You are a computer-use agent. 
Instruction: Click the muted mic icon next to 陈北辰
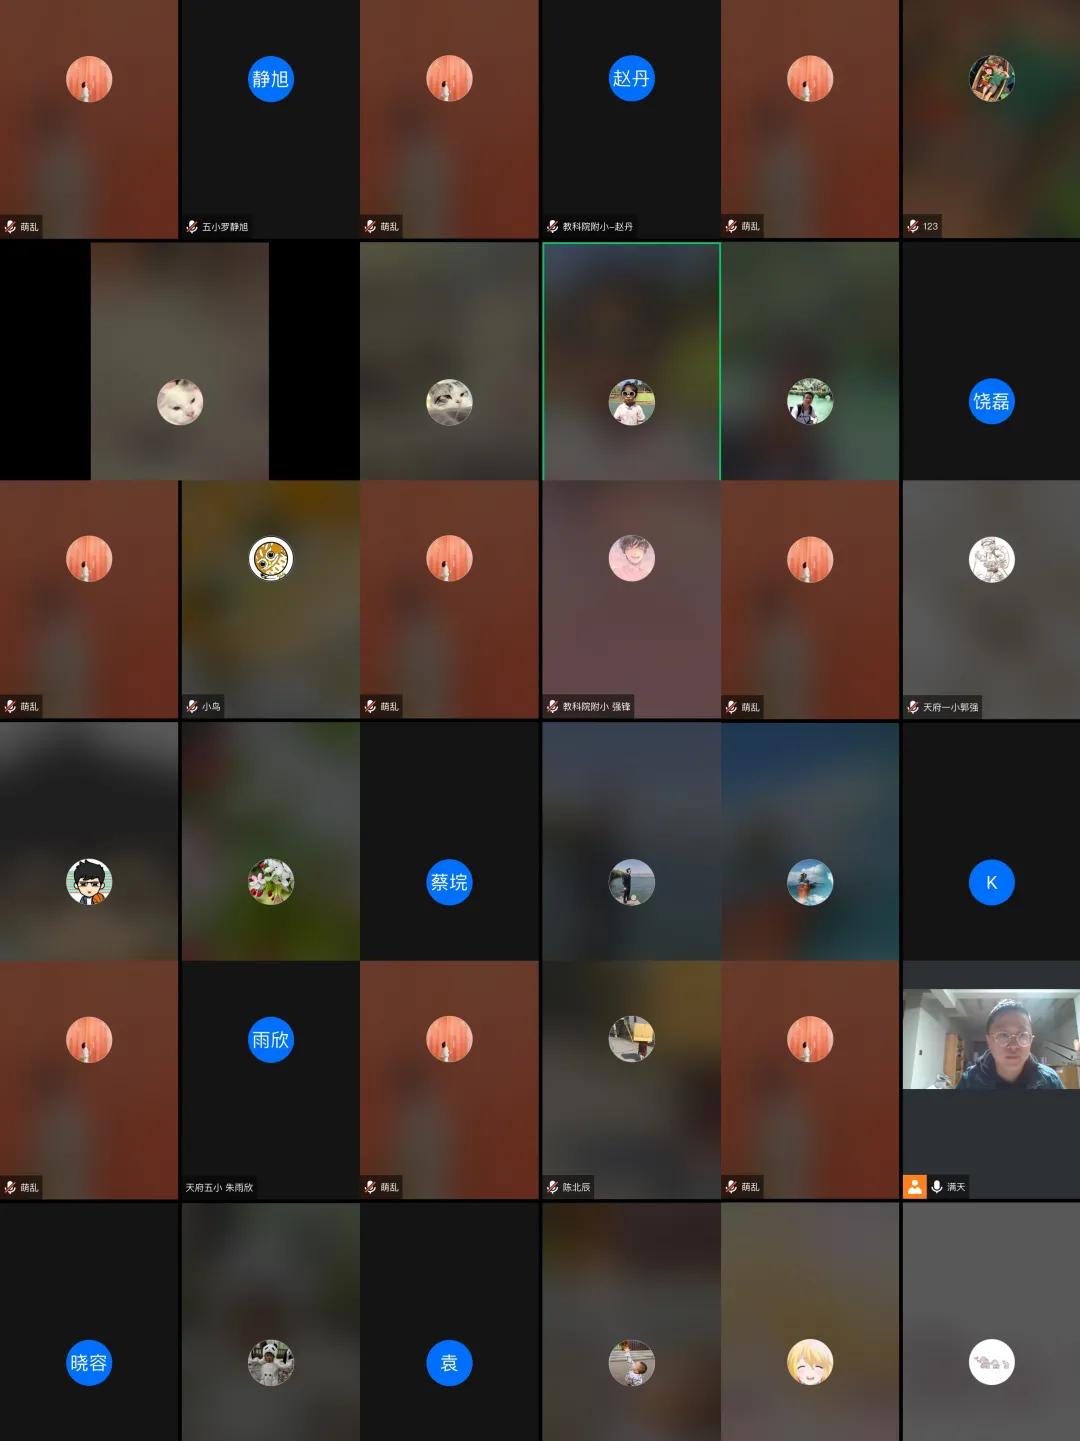click(552, 1187)
